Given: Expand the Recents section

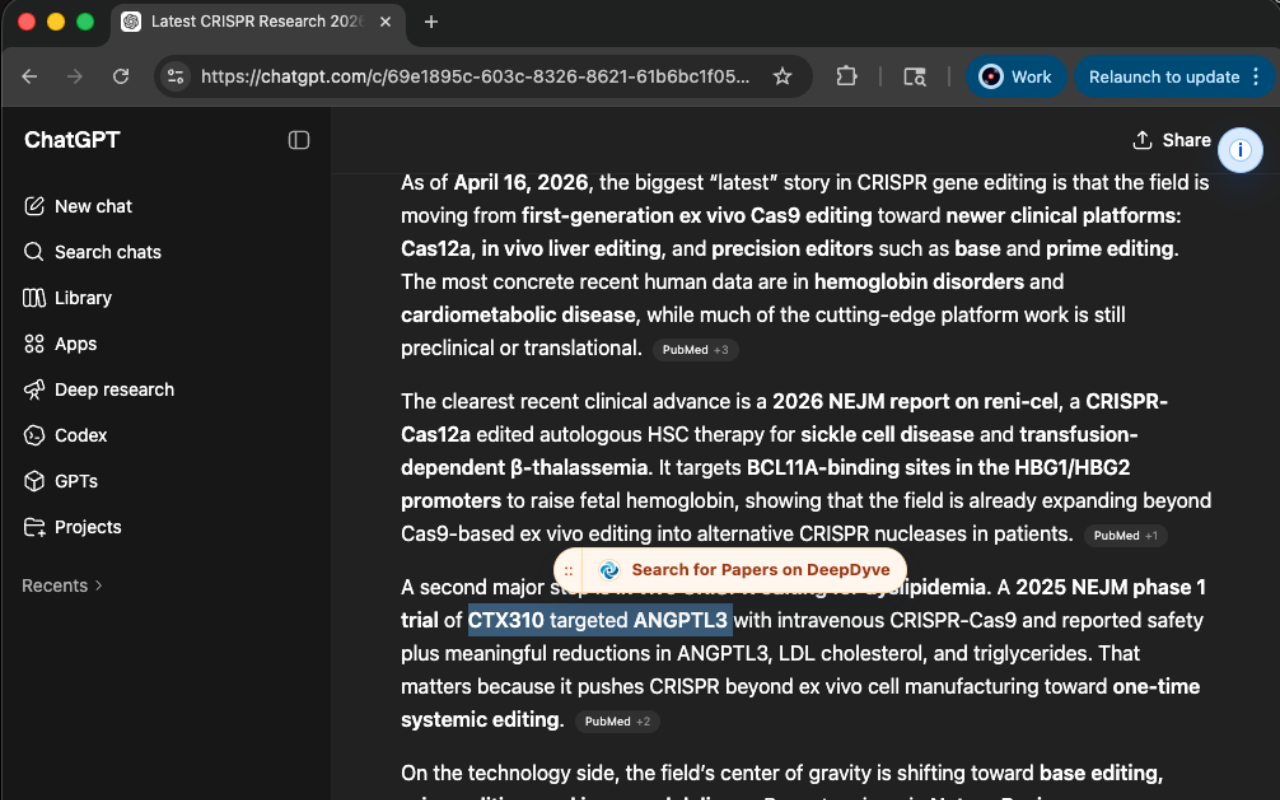Looking at the screenshot, I should [62, 586].
